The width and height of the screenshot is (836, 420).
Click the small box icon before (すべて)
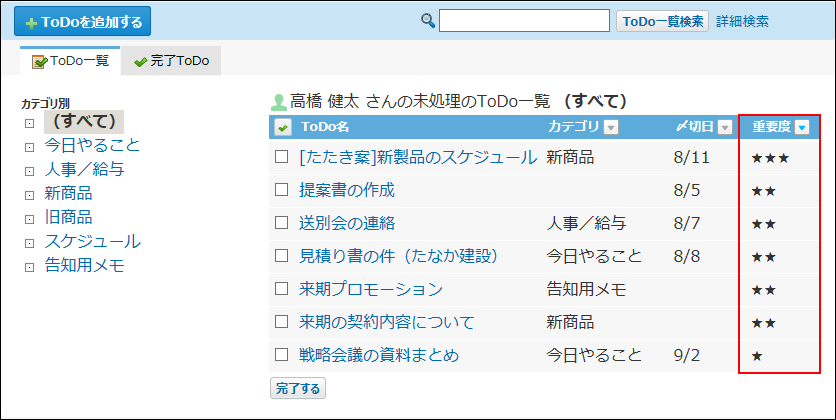coord(29,124)
